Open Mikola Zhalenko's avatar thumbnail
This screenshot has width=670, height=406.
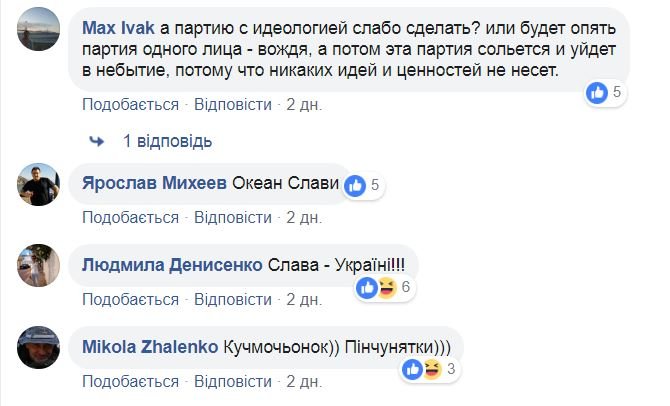point(39,348)
